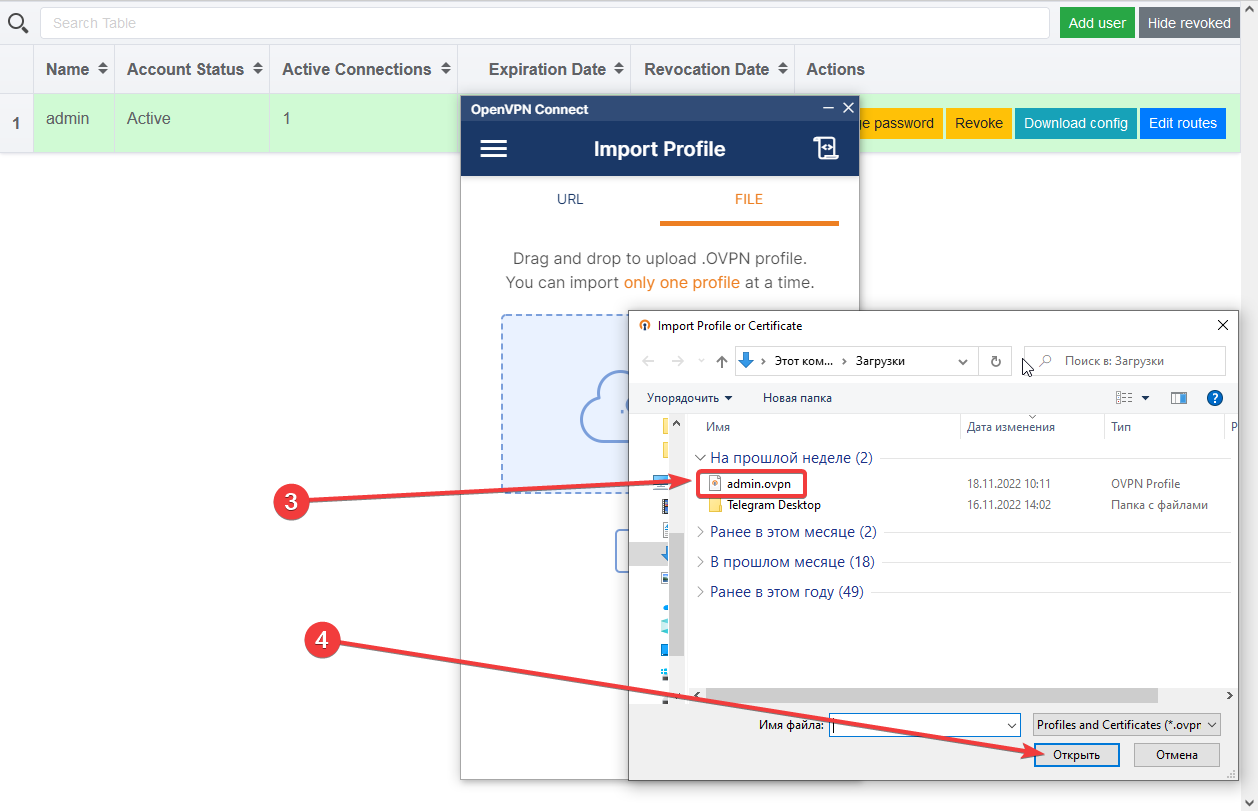Click Edit routes for admin

(1183, 123)
